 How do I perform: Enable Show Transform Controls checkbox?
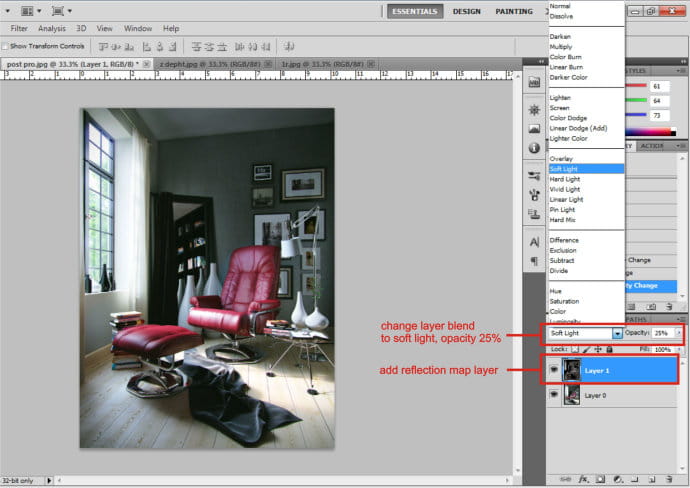(5, 46)
